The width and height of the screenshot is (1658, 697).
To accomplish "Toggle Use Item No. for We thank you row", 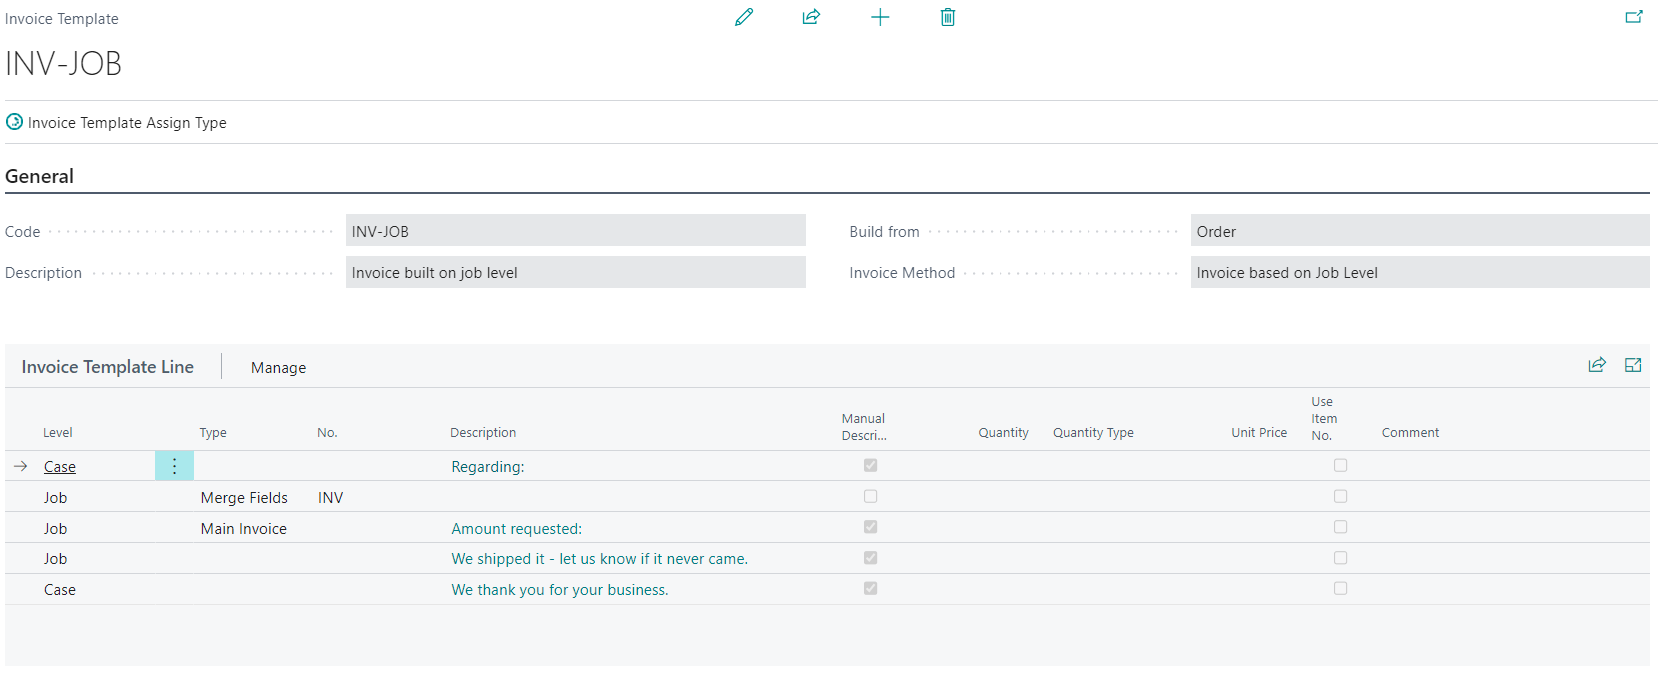I will coord(1340,588).
